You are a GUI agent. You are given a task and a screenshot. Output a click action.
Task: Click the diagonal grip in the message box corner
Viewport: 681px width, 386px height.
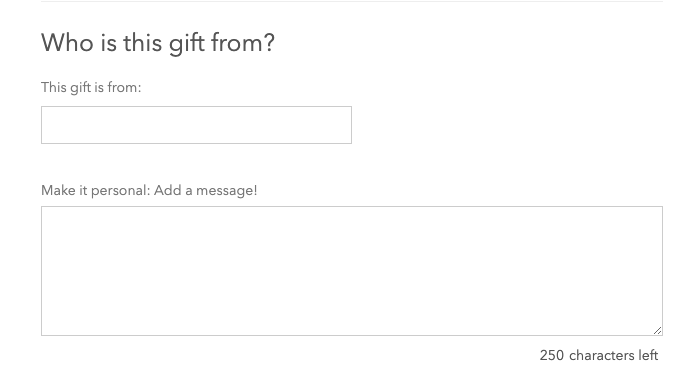coord(658,330)
